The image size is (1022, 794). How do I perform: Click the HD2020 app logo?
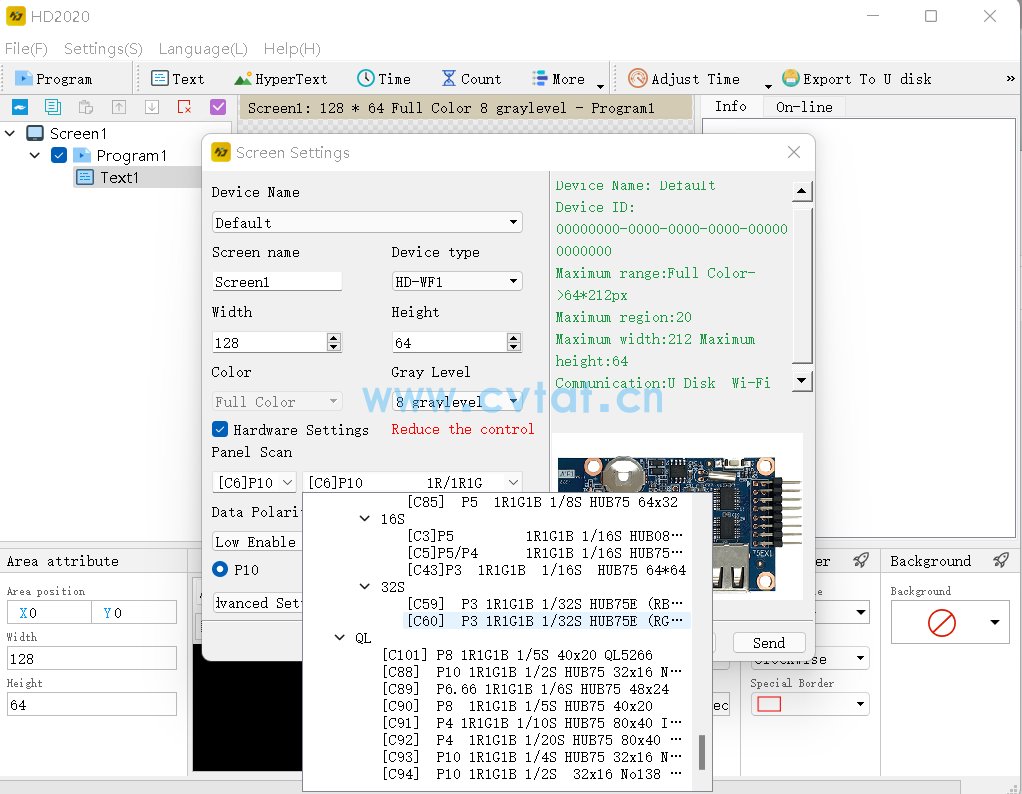click(x=16, y=16)
